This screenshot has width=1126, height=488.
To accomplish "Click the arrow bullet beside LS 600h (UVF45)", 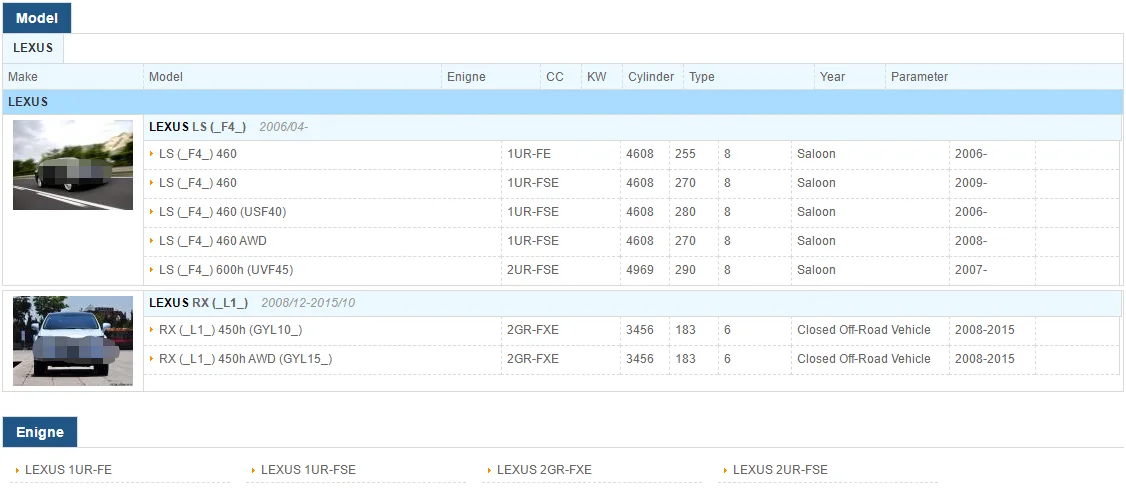I will tap(152, 270).
